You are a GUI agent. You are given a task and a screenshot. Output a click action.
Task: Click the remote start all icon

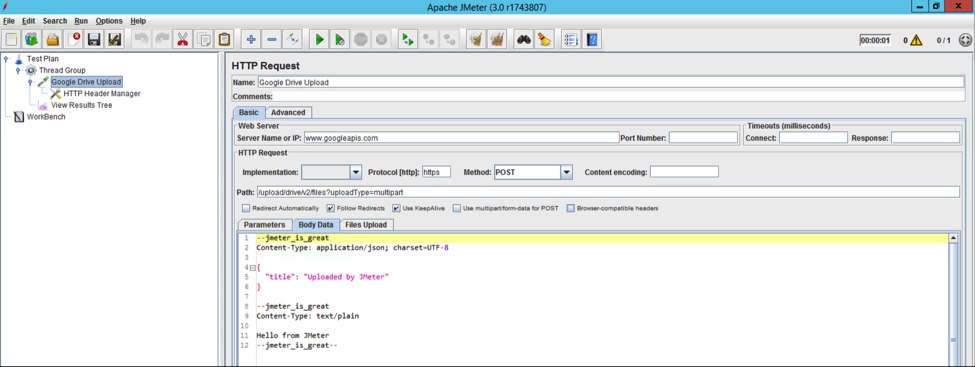click(x=407, y=40)
